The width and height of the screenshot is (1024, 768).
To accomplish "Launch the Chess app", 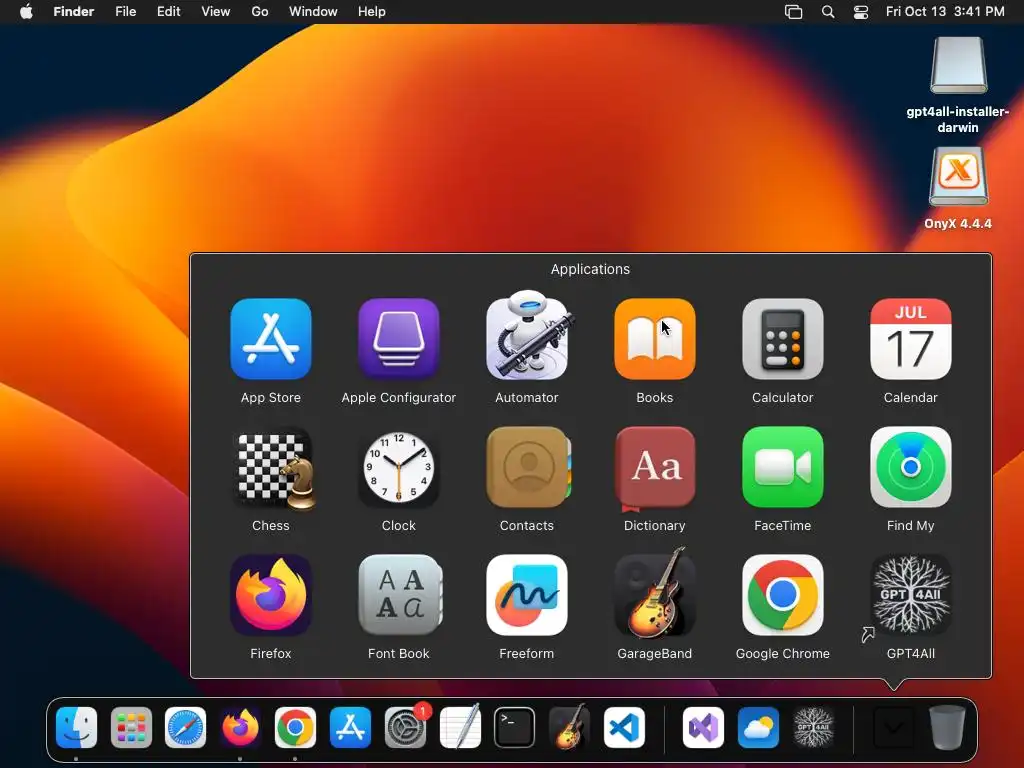I will (273, 468).
